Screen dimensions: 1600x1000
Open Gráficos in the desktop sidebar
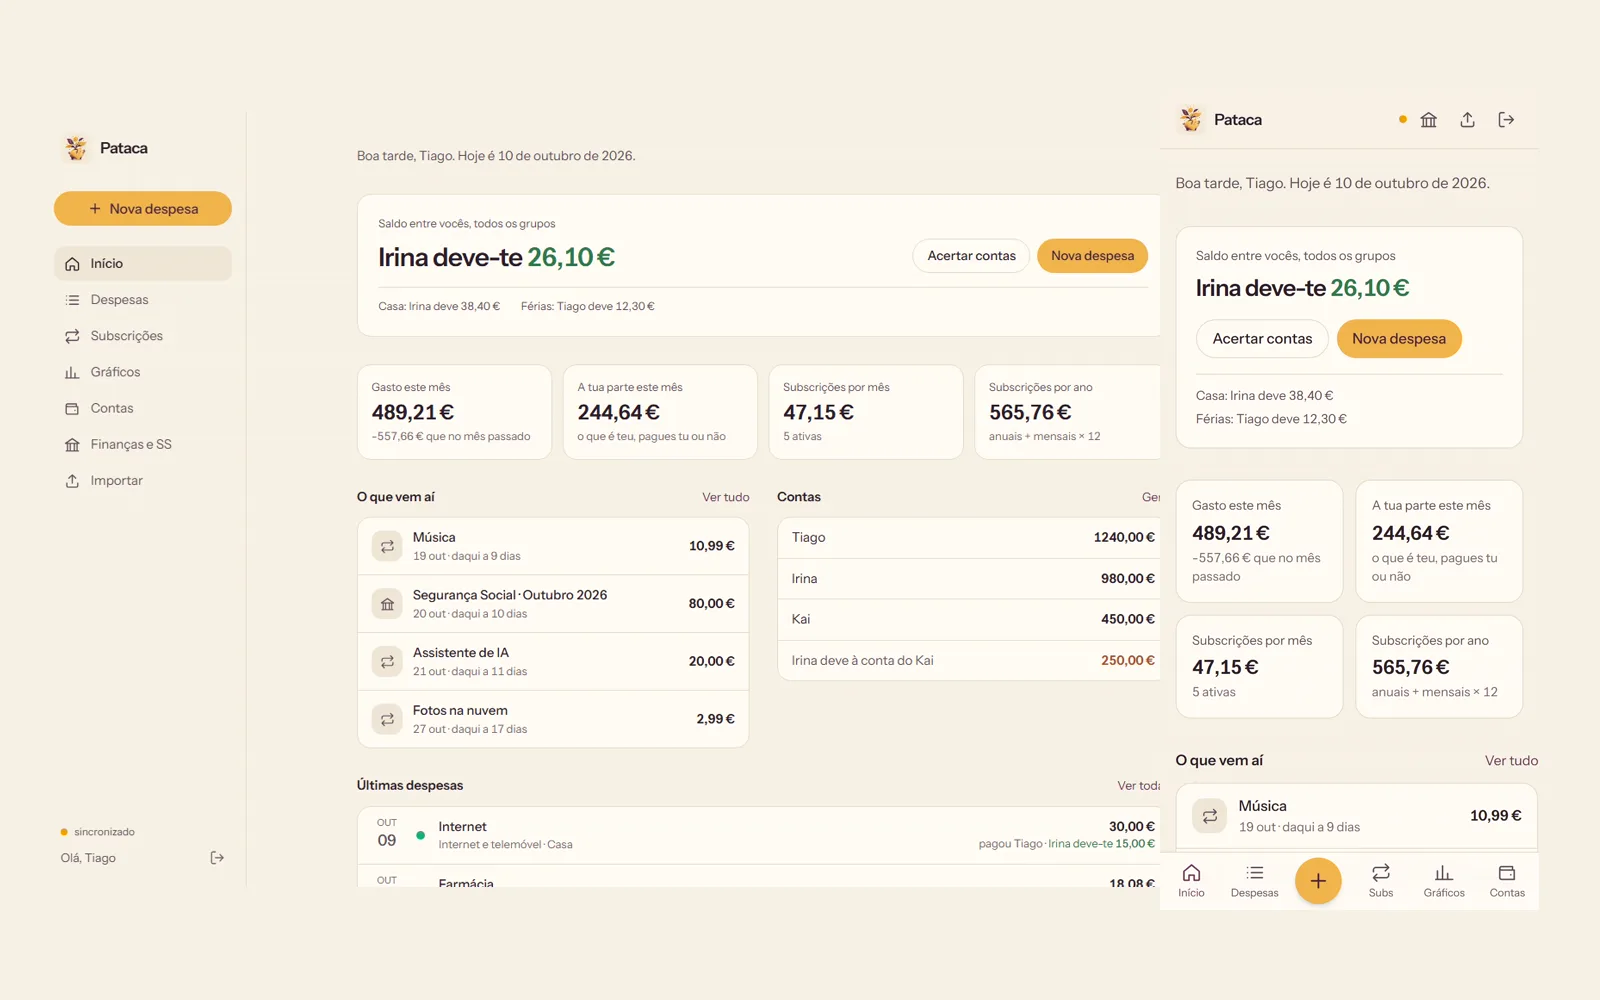pyautogui.click(x=143, y=372)
